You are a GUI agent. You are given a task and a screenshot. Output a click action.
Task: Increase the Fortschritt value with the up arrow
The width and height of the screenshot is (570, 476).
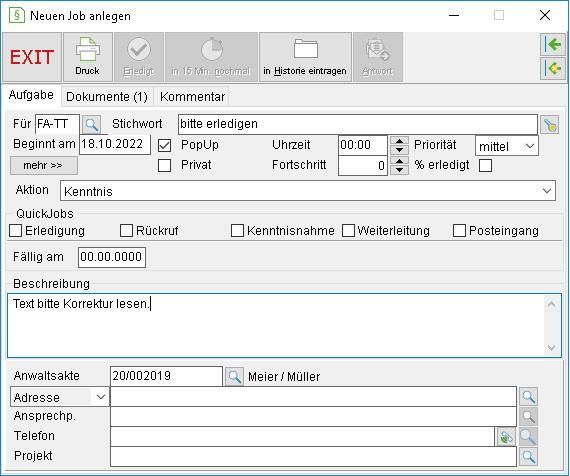click(x=399, y=161)
